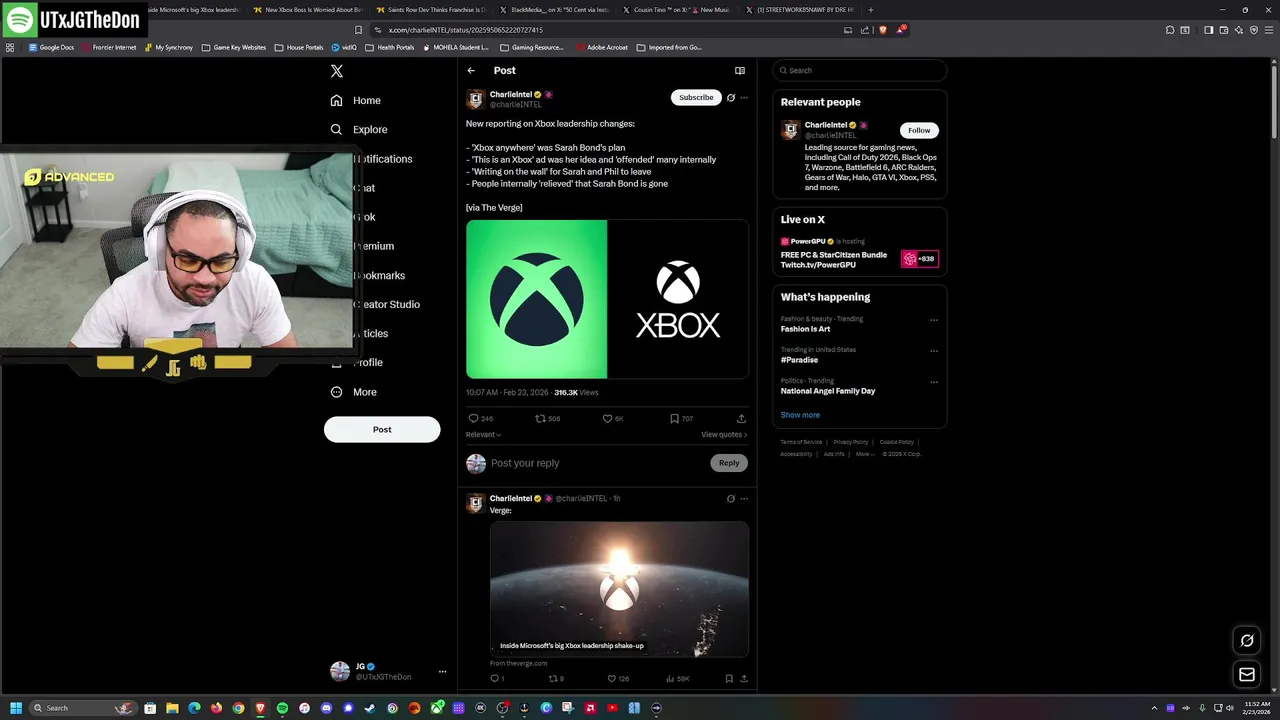Click Brave Shields lion icon
This screenshot has height=720, width=1280.
pos(883,30)
